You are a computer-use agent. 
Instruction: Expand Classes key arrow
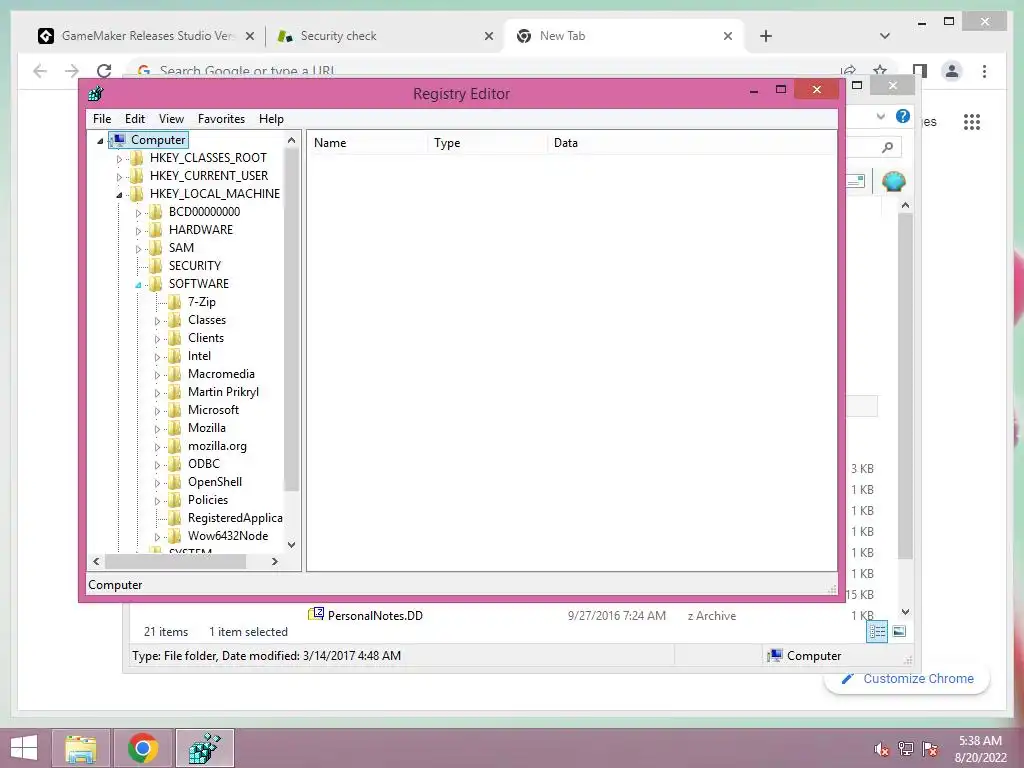(157, 321)
